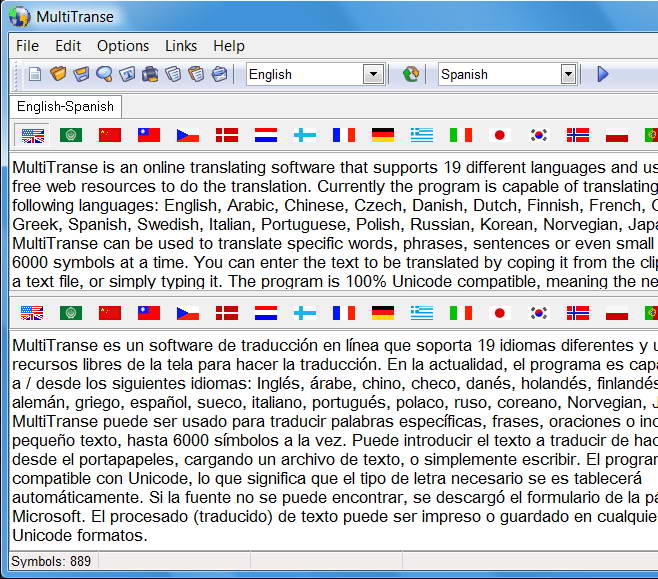Select Dutch flag in source flag row
The image size is (658, 579).
(266, 135)
